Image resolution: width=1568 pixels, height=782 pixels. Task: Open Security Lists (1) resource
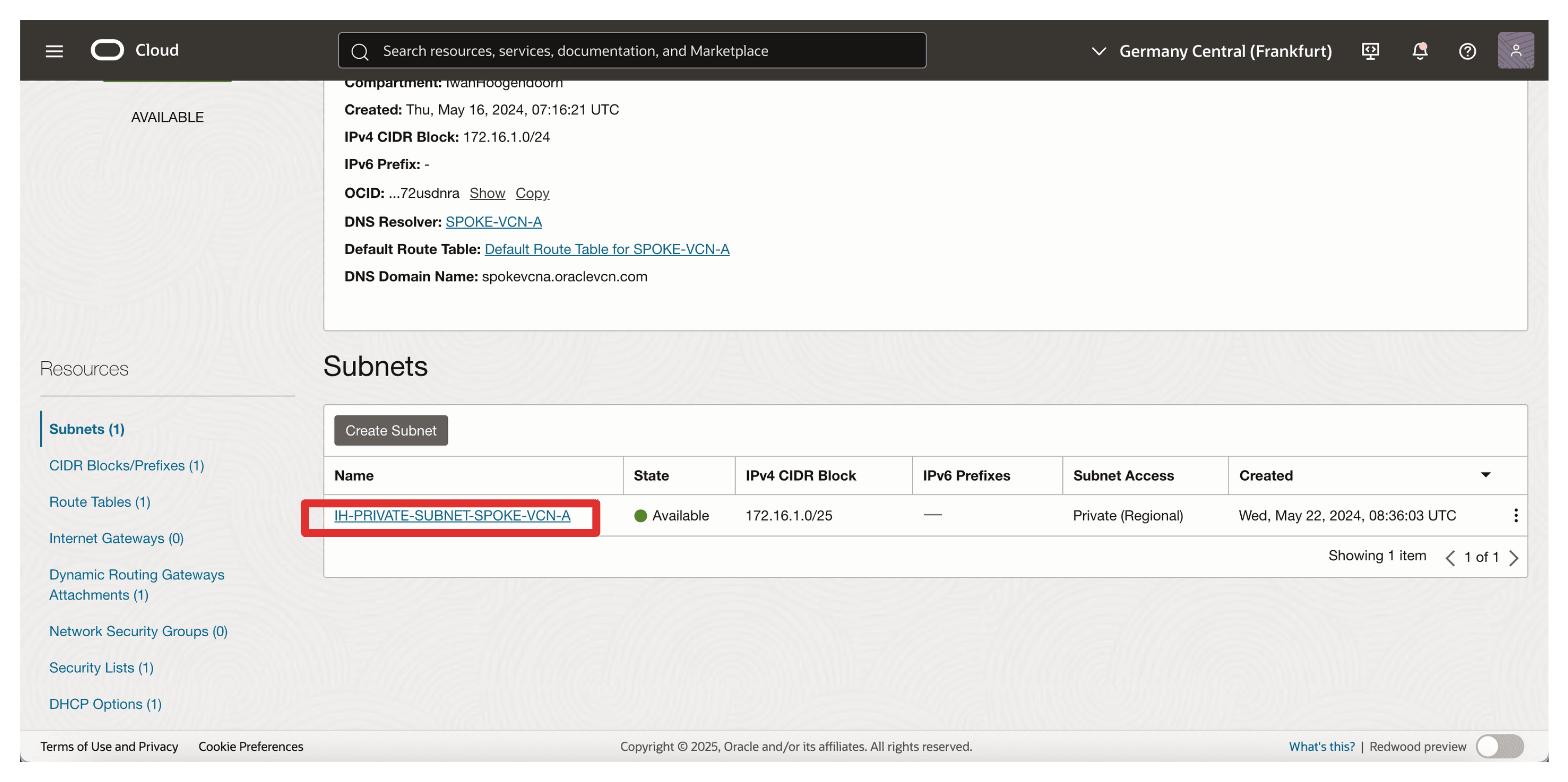[102, 668]
